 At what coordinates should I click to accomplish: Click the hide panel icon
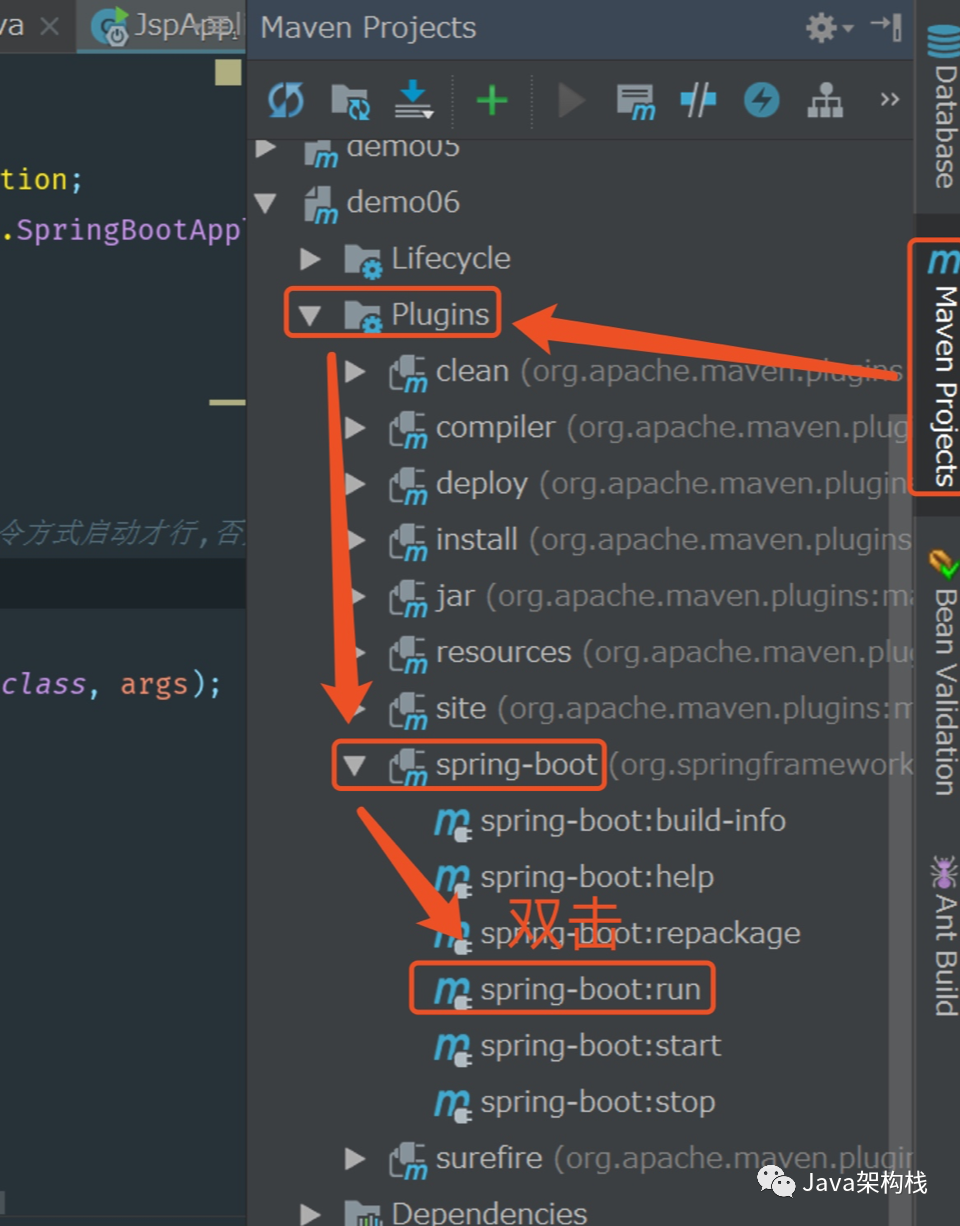[x=887, y=28]
